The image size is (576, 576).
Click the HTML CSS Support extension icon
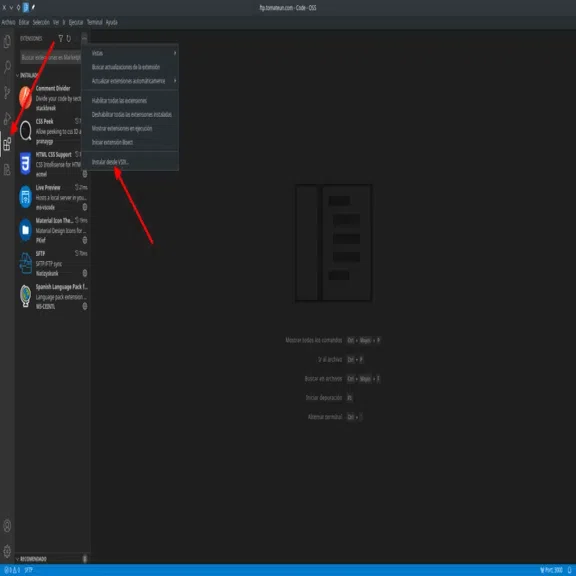25,163
